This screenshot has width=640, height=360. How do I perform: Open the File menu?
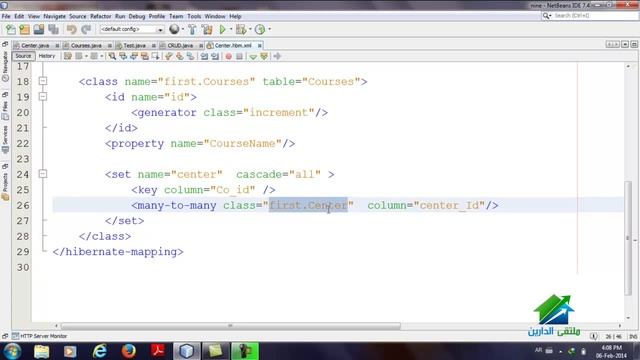point(6,16)
